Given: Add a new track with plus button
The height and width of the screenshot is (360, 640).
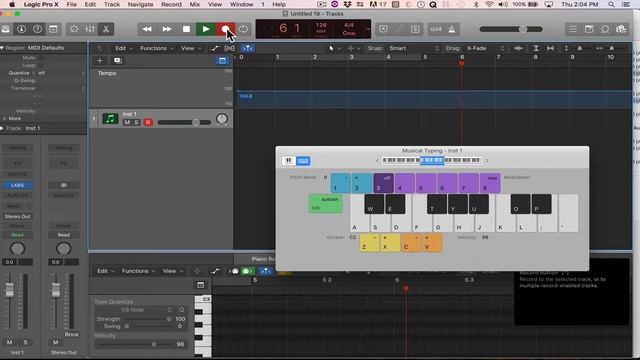Looking at the screenshot, I should (x=100, y=60).
